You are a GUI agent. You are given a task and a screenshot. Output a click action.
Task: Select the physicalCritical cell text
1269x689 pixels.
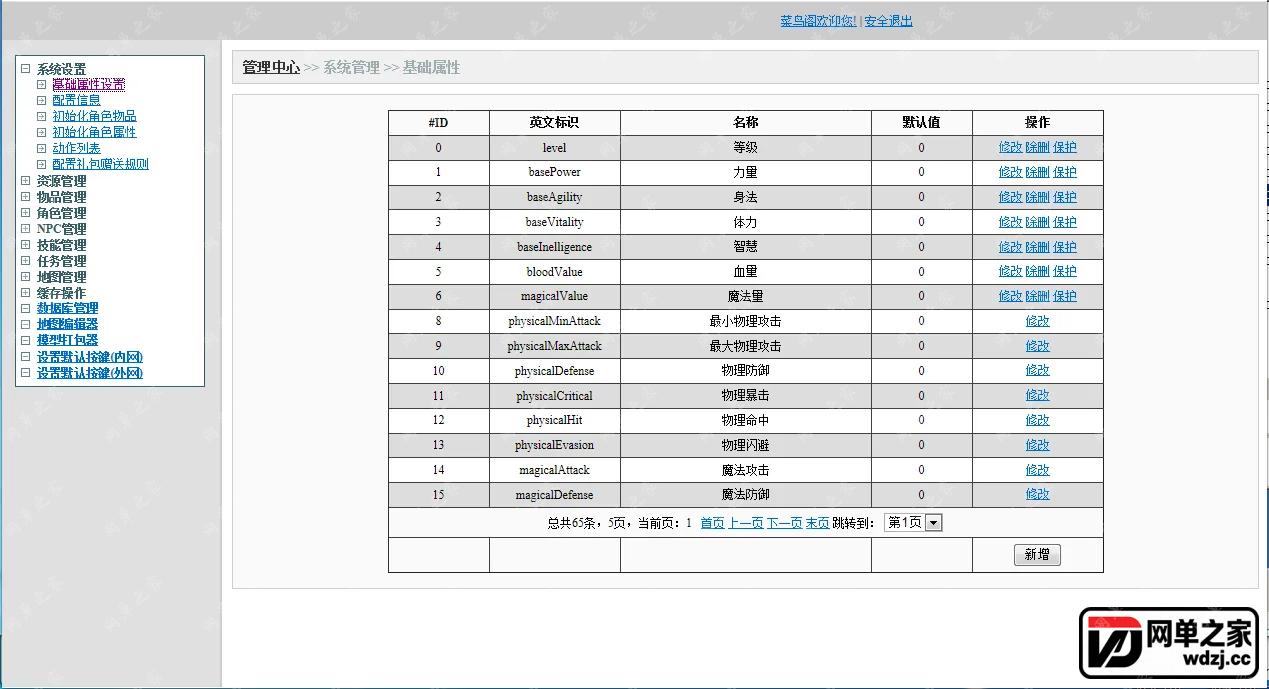(x=554, y=396)
